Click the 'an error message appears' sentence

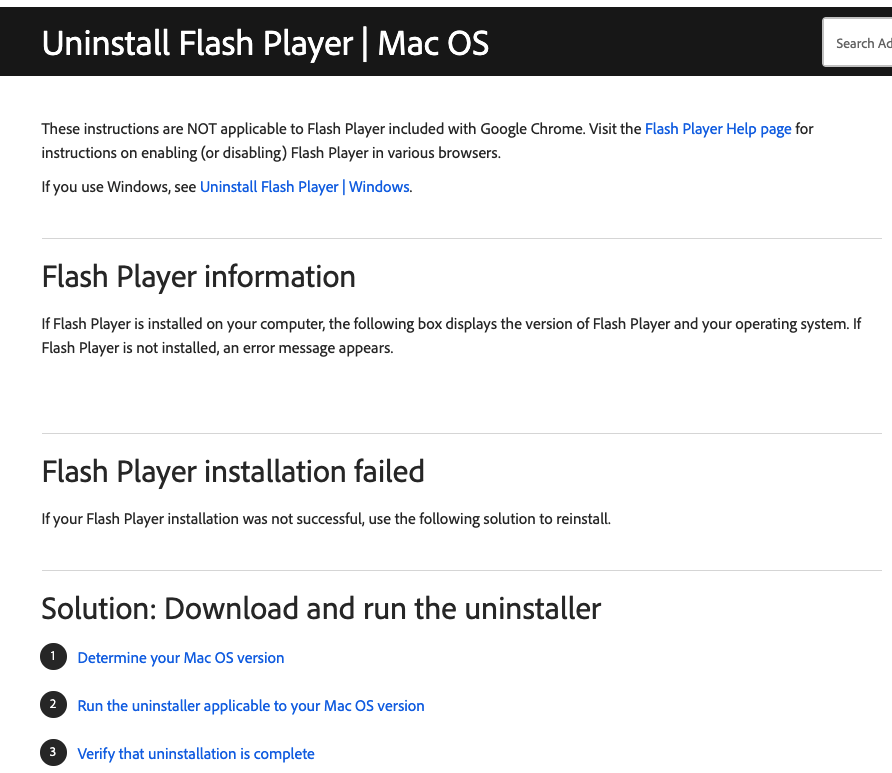pyautogui.click(x=308, y=348)
